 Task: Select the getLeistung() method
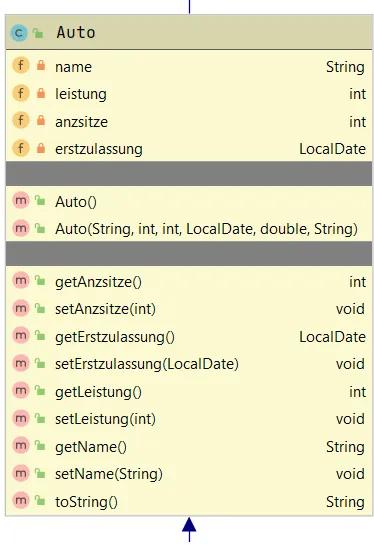(98, 392)
